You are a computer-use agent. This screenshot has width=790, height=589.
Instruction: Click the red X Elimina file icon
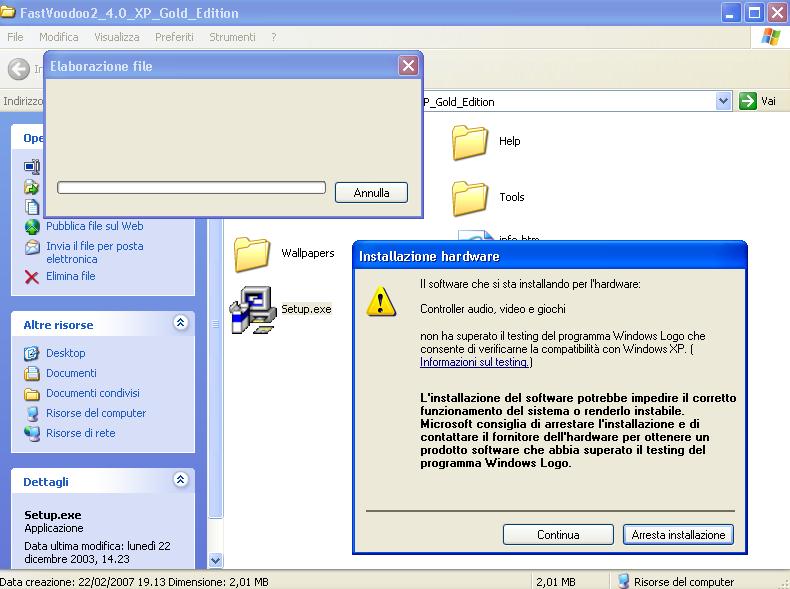pyautogui.click(x=32, y=277)
